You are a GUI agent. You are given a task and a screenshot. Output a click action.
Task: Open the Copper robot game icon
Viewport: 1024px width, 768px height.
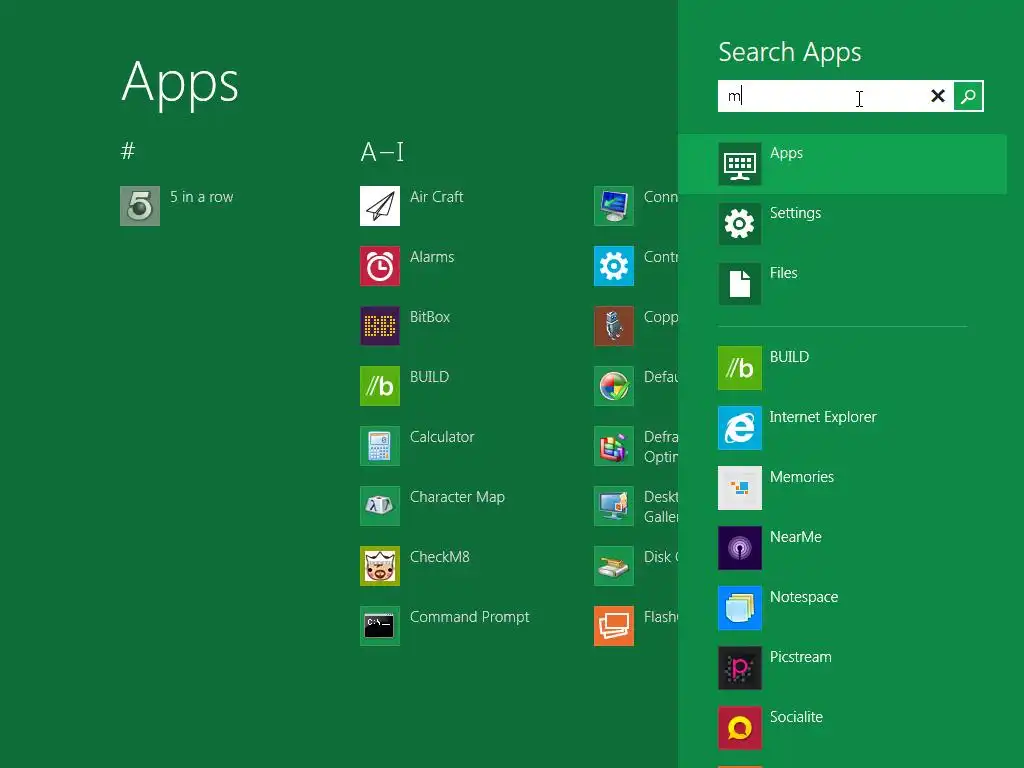click(613, 326)
